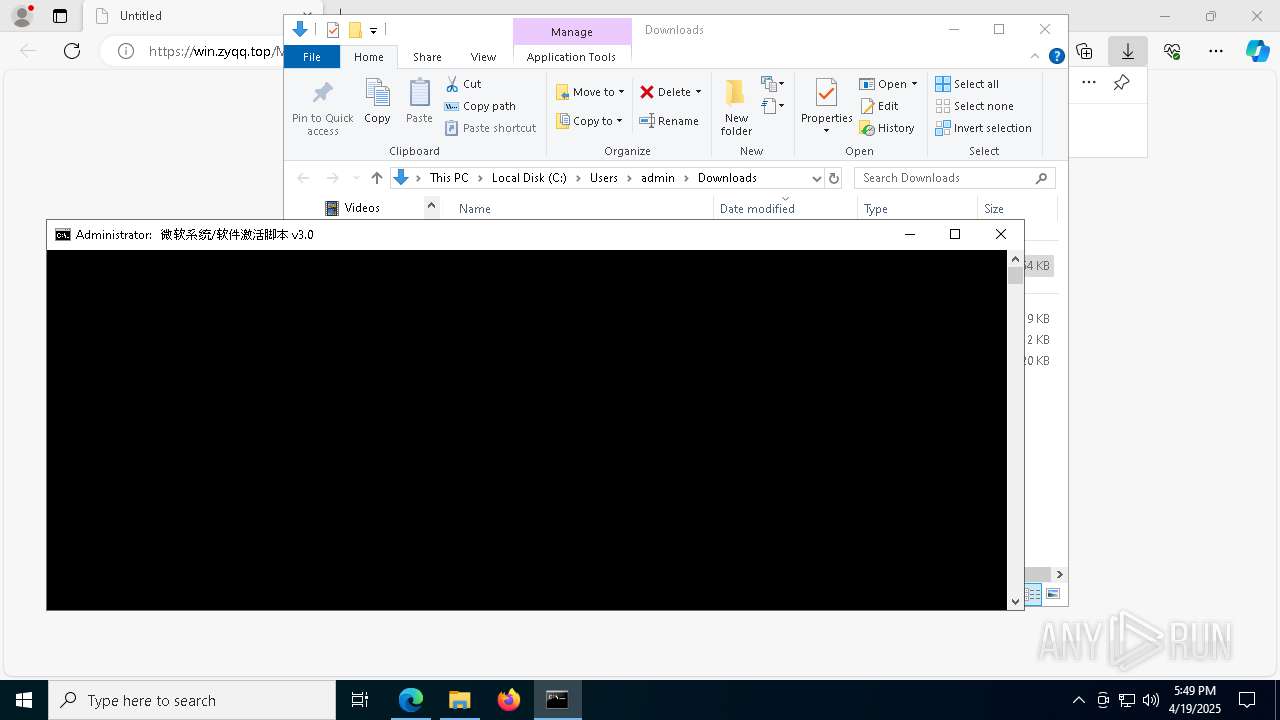Open recent locations dropdown arrow
1280x720 pixels.
point(355,178)
